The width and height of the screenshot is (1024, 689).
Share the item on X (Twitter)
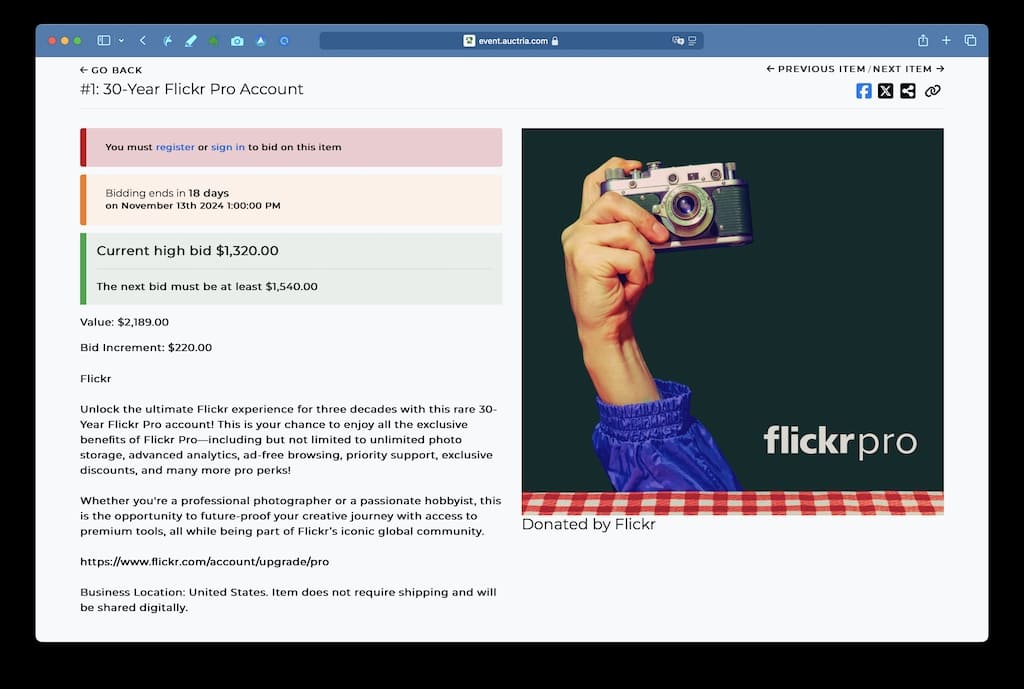pos(886,91)
